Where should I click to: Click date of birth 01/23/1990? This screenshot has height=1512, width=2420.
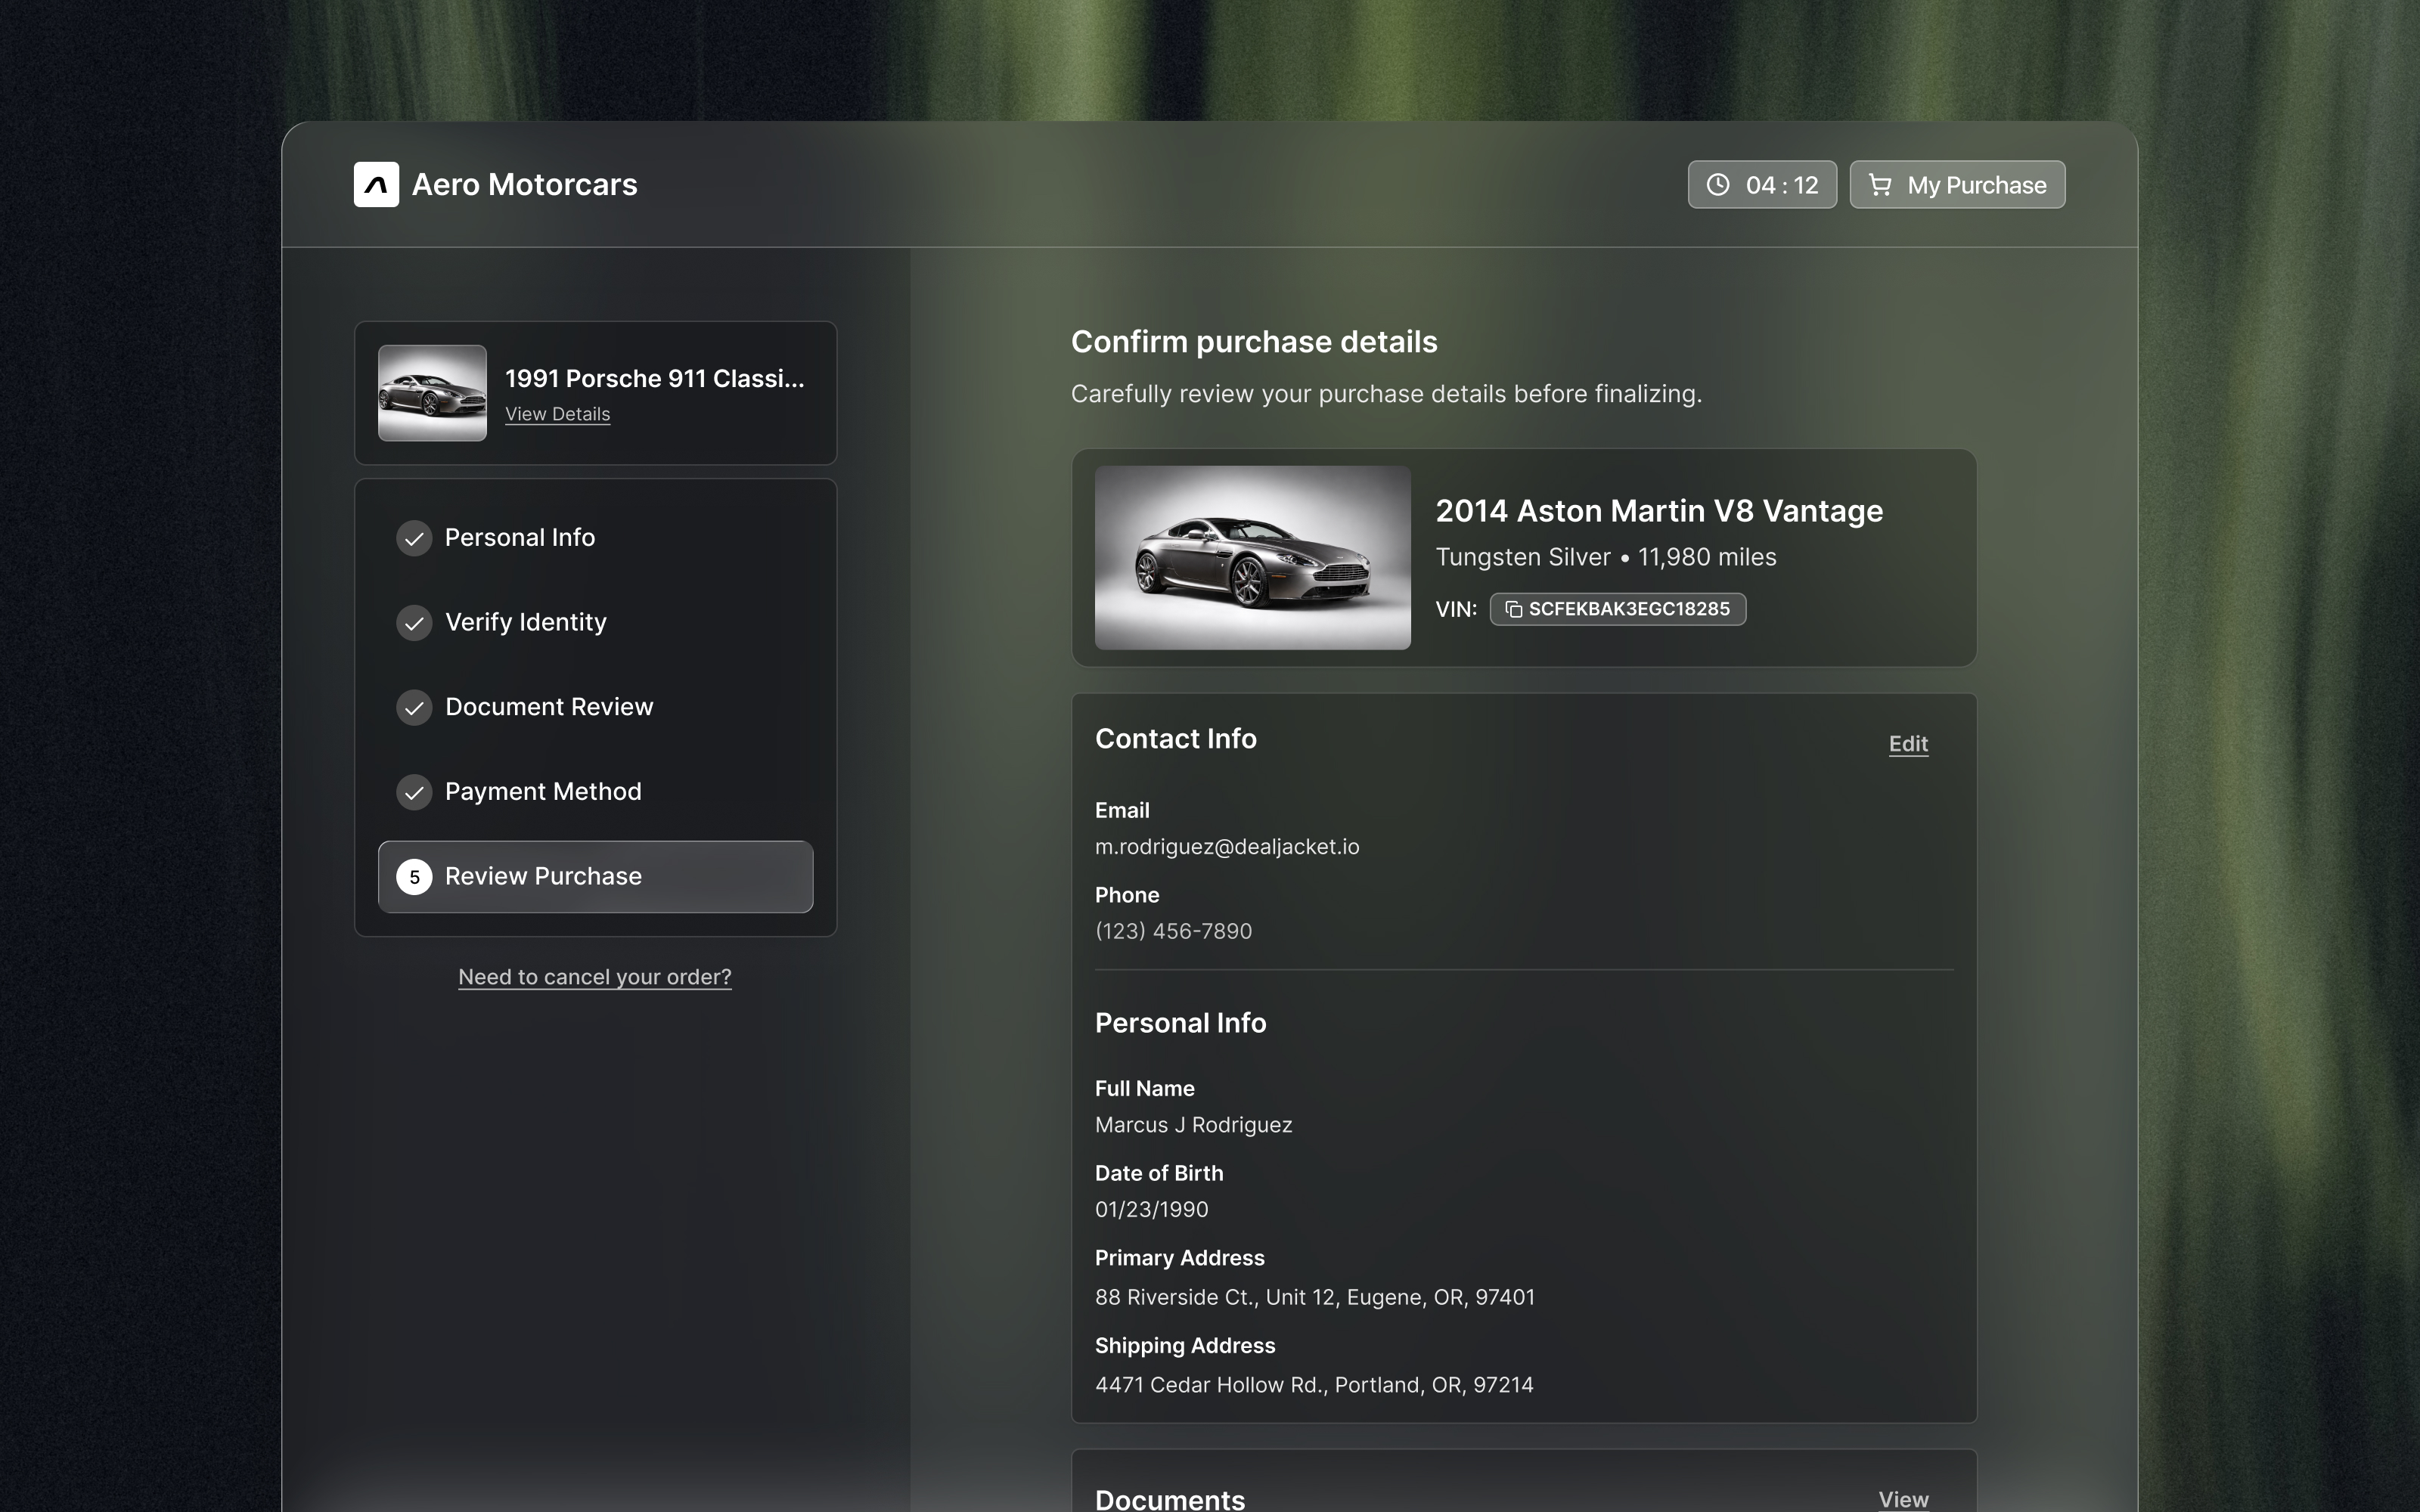coord(1151,1210)
